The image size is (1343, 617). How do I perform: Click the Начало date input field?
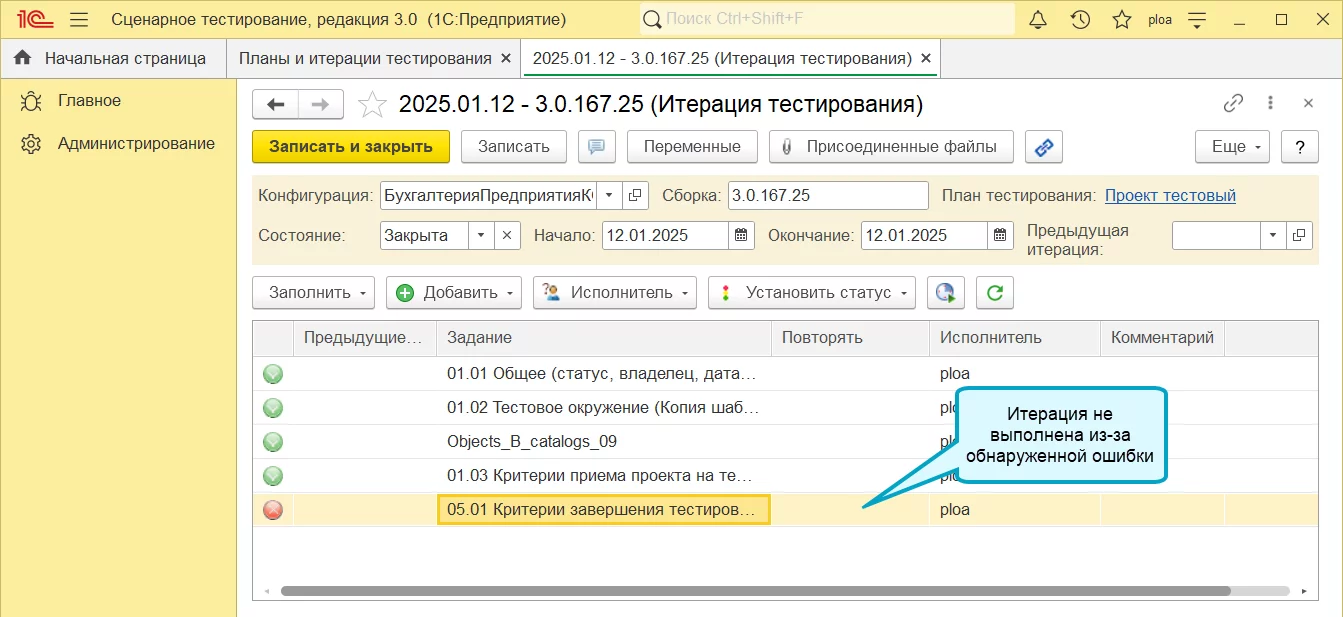[x=664, y=236]
